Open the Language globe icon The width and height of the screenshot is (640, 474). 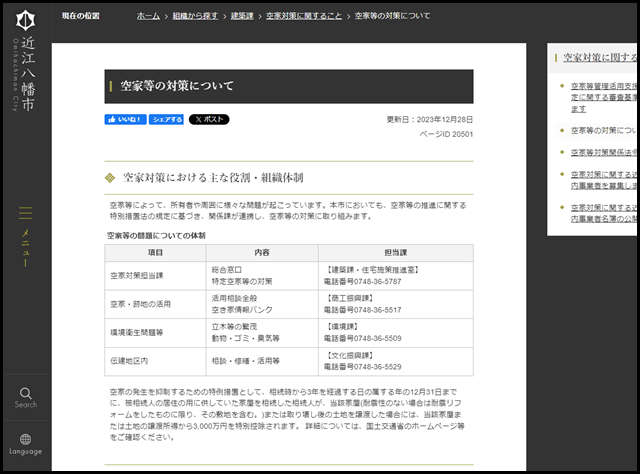pyautogui.click(x=26, y=443)
